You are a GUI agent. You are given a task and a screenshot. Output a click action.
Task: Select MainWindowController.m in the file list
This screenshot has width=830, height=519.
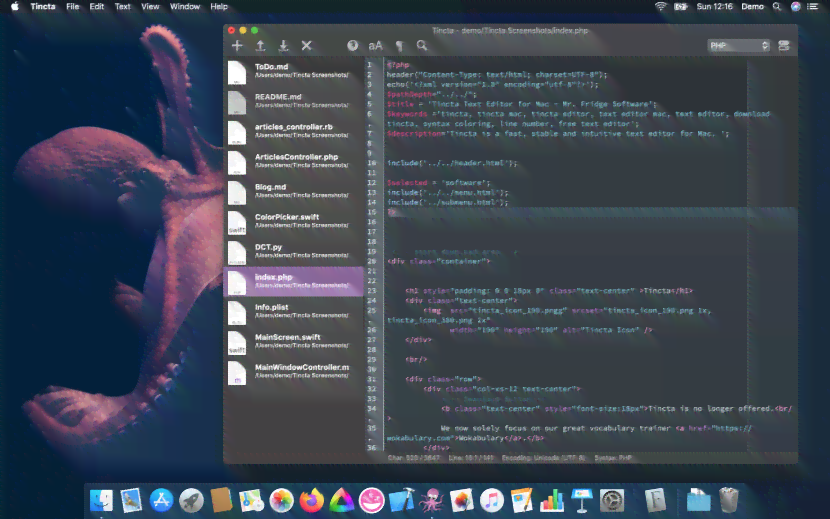click(294, 372)
